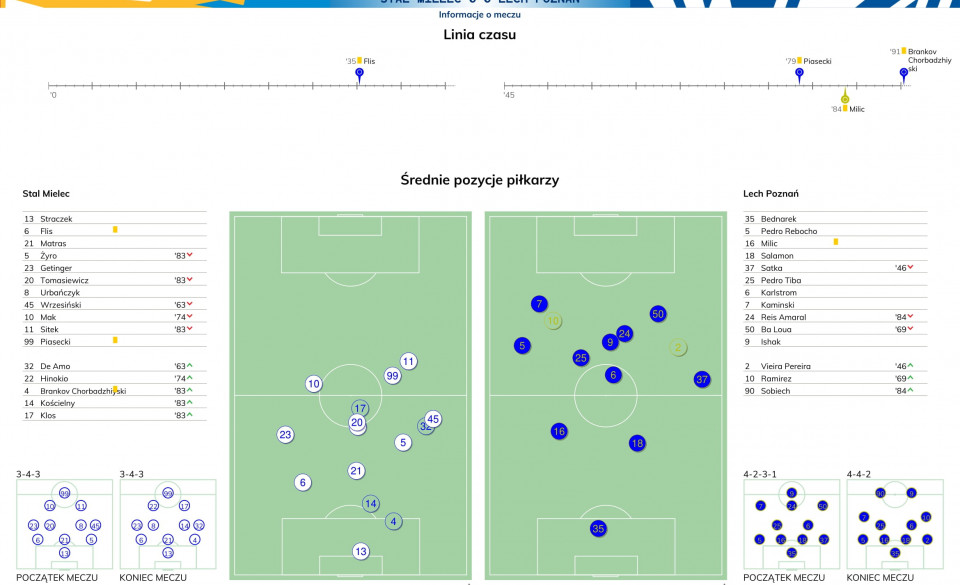Image resolution: width=960 pixels, height=585 pixels.
Task: Open Informacje o meczu link
Action: pyautogui.click(x=479, y=15)
